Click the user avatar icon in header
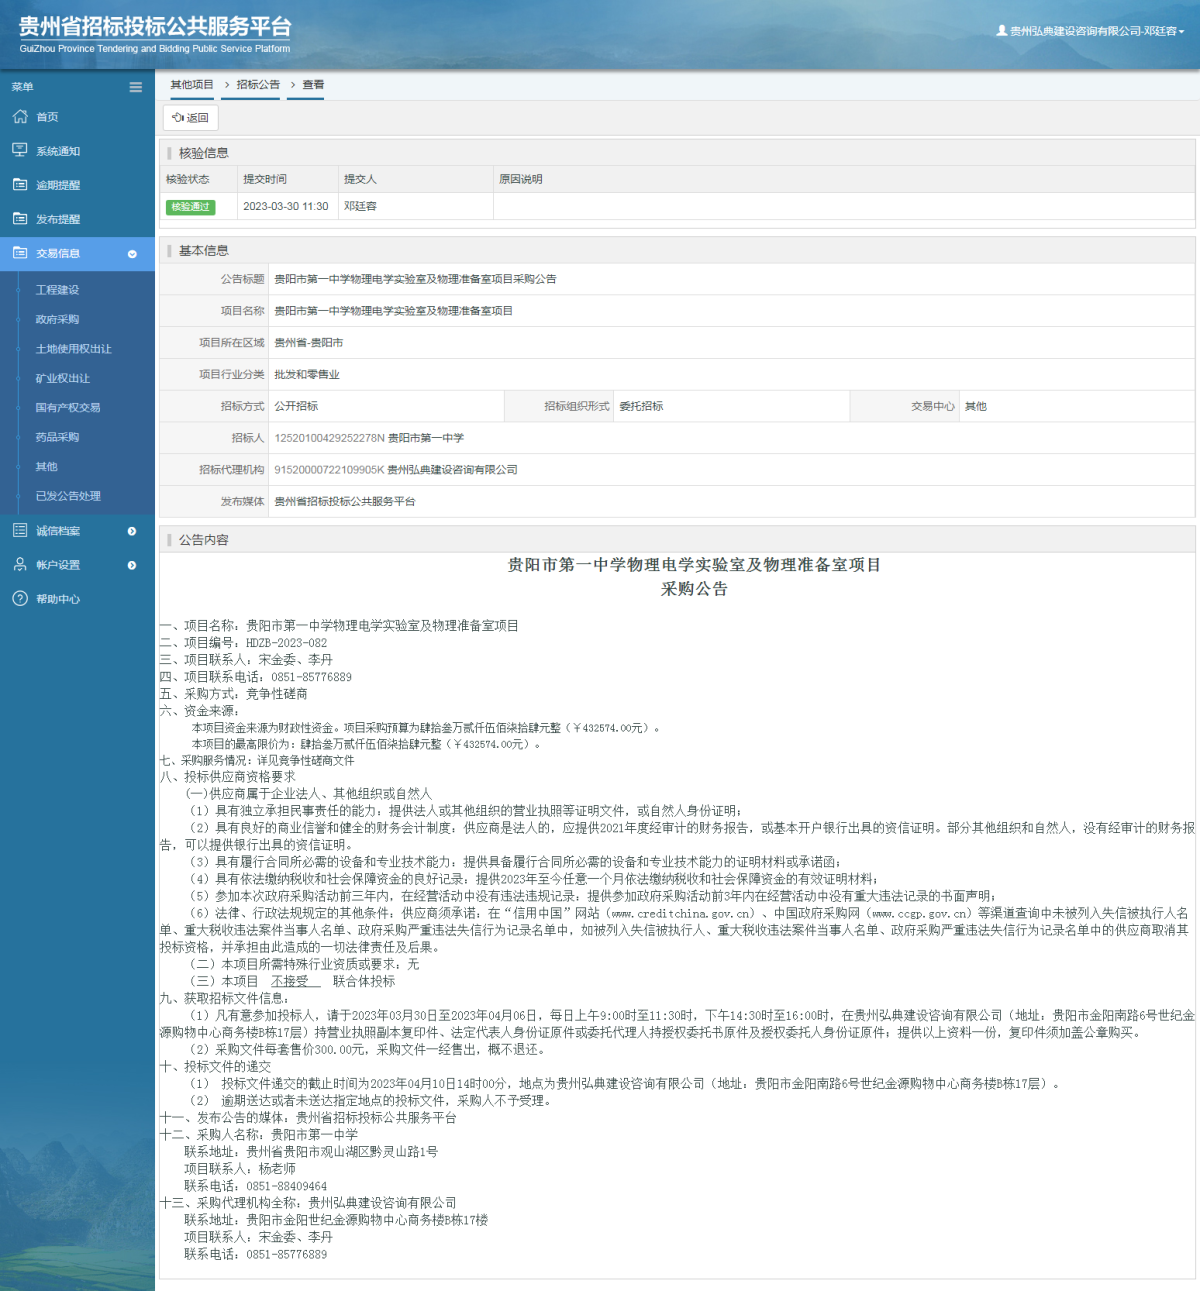 (x=1001, y=31)
